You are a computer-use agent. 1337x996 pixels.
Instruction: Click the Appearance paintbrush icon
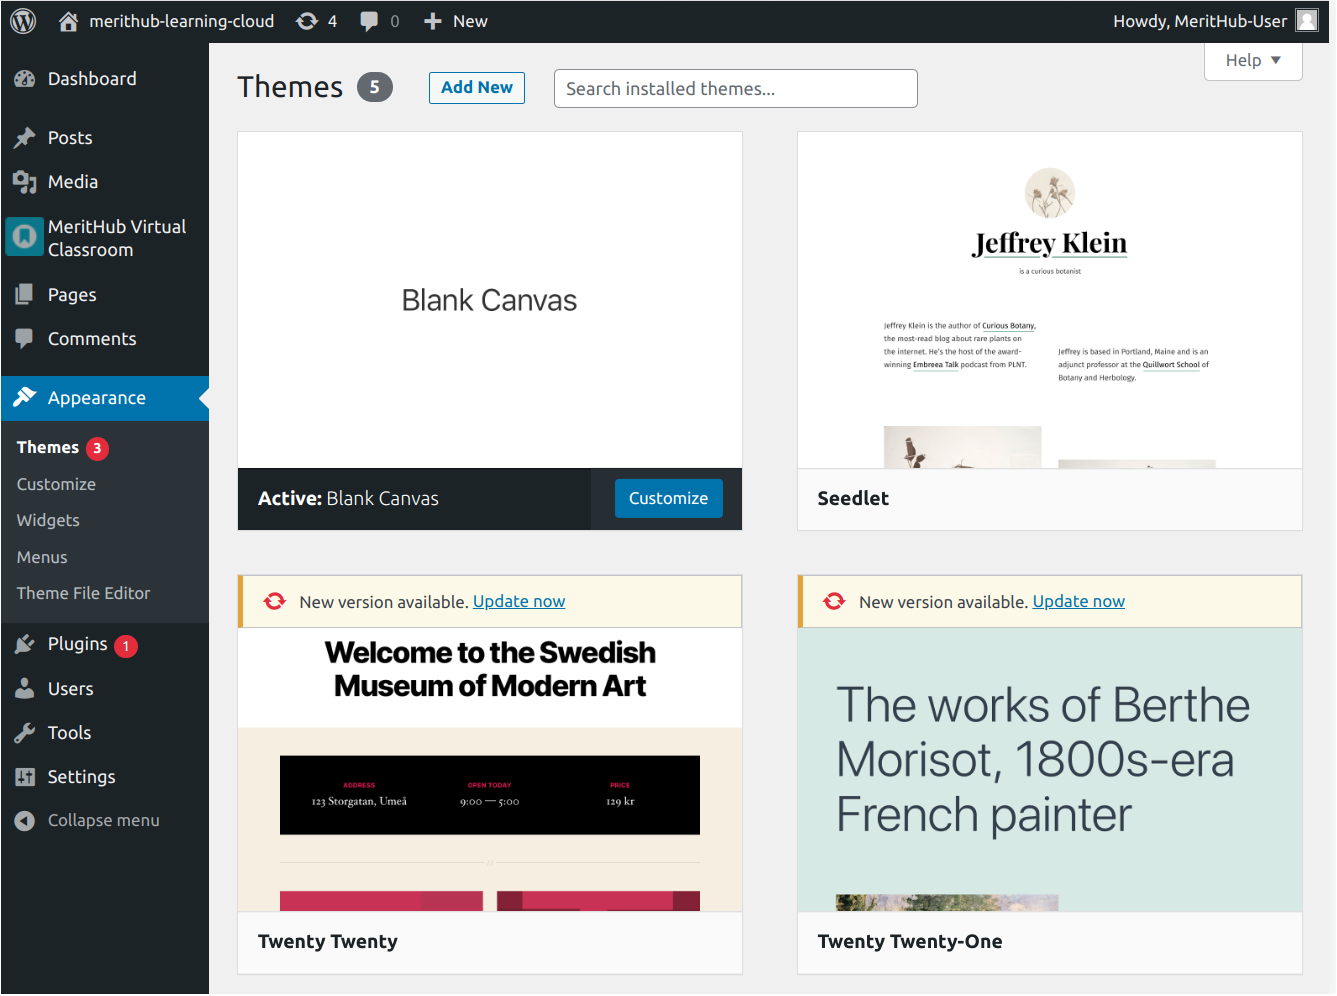(x=25, y=398)
